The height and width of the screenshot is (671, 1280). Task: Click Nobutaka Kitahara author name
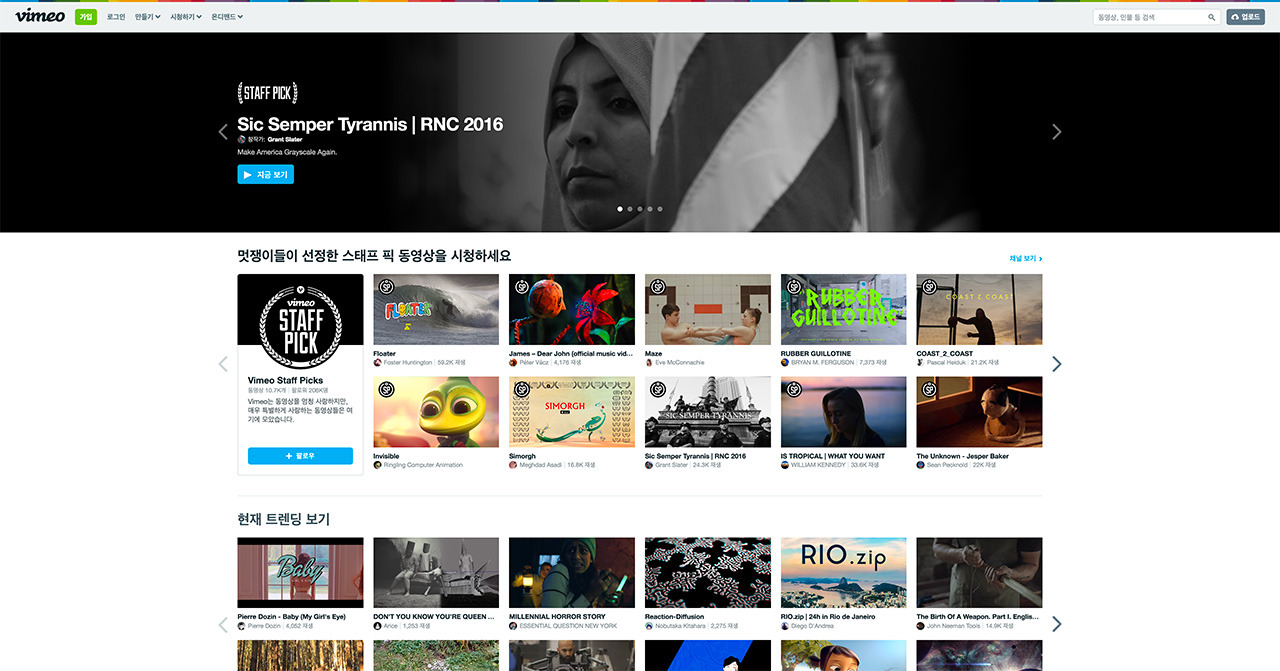tap(681, 626)
